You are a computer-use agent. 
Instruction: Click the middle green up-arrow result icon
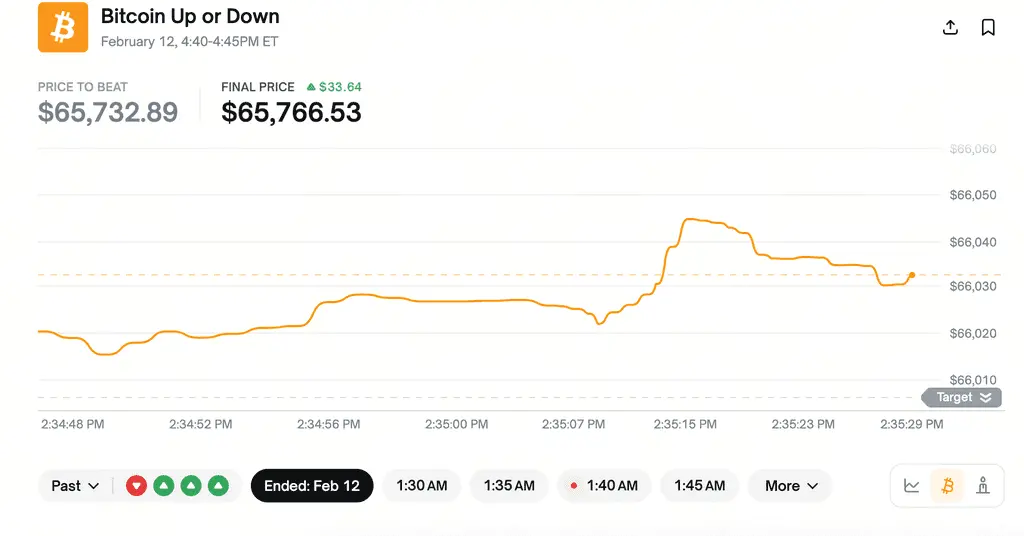pyautogui.click(x=191, y=486)
